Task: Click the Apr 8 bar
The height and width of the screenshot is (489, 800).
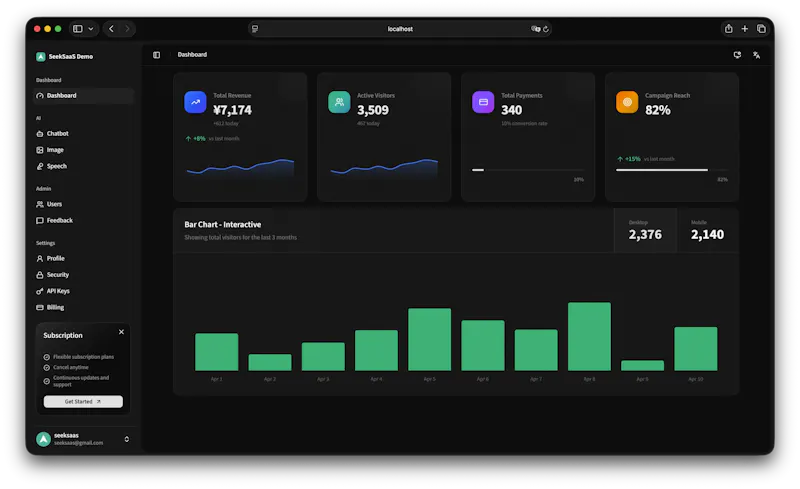Action: 589,336
